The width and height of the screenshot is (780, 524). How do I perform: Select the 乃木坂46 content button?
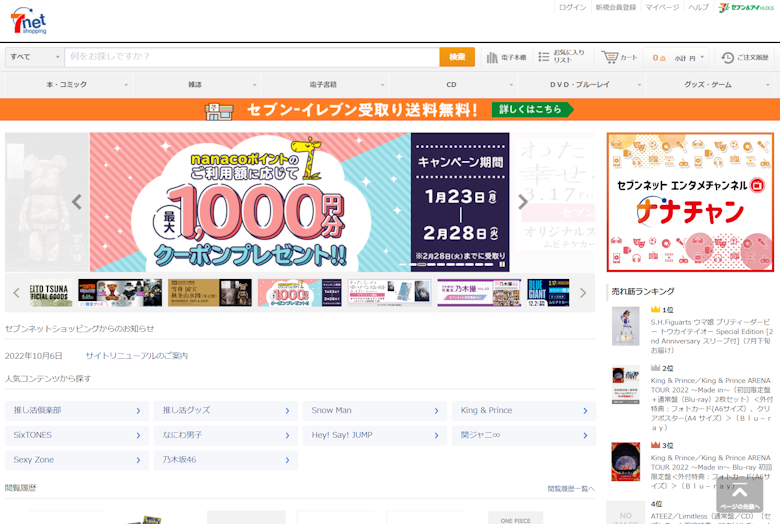(226, 460)
